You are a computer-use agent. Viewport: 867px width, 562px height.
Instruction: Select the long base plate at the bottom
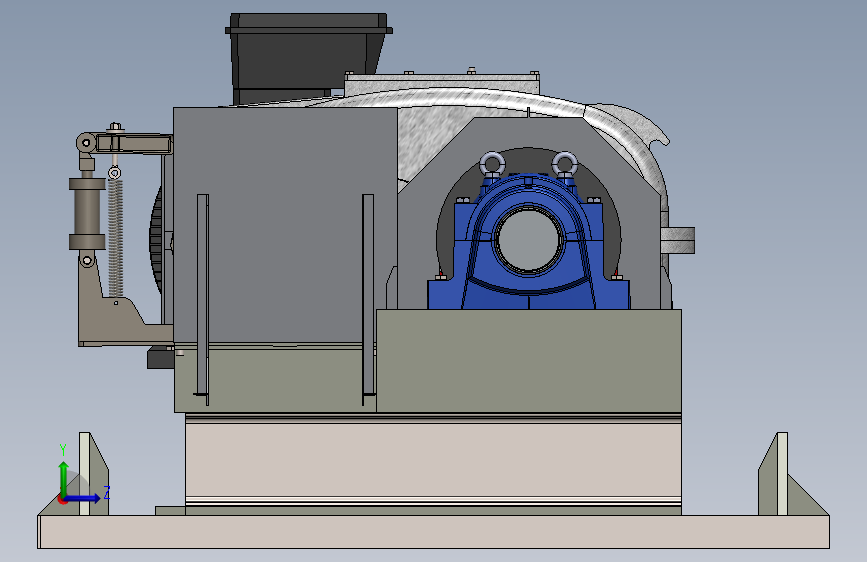click(x=434, y=532)
